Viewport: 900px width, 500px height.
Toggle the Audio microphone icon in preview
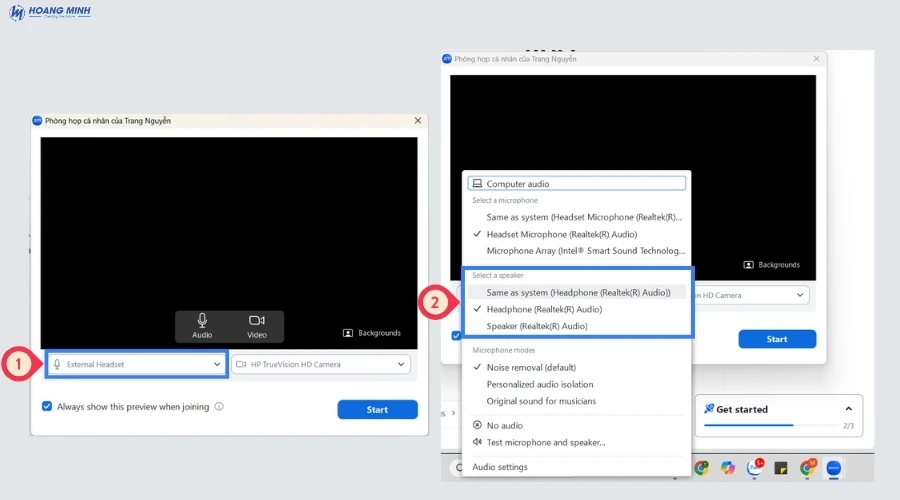pyautogui.click(x=202, y=325)
